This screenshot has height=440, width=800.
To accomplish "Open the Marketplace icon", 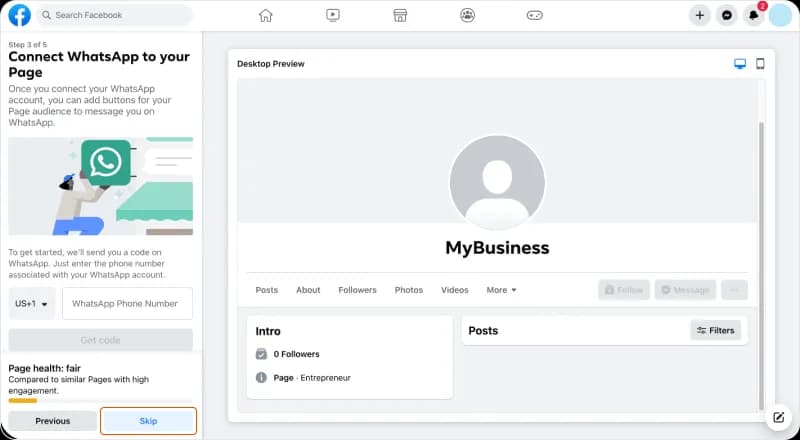I will [x=400, y=15].
